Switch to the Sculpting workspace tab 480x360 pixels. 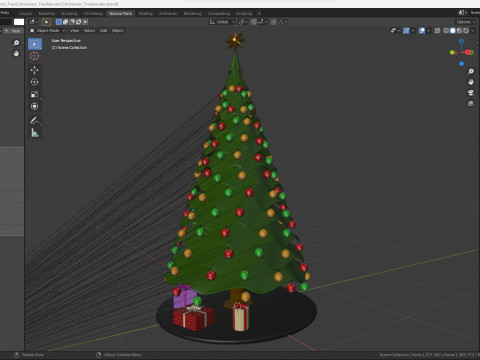69,13
